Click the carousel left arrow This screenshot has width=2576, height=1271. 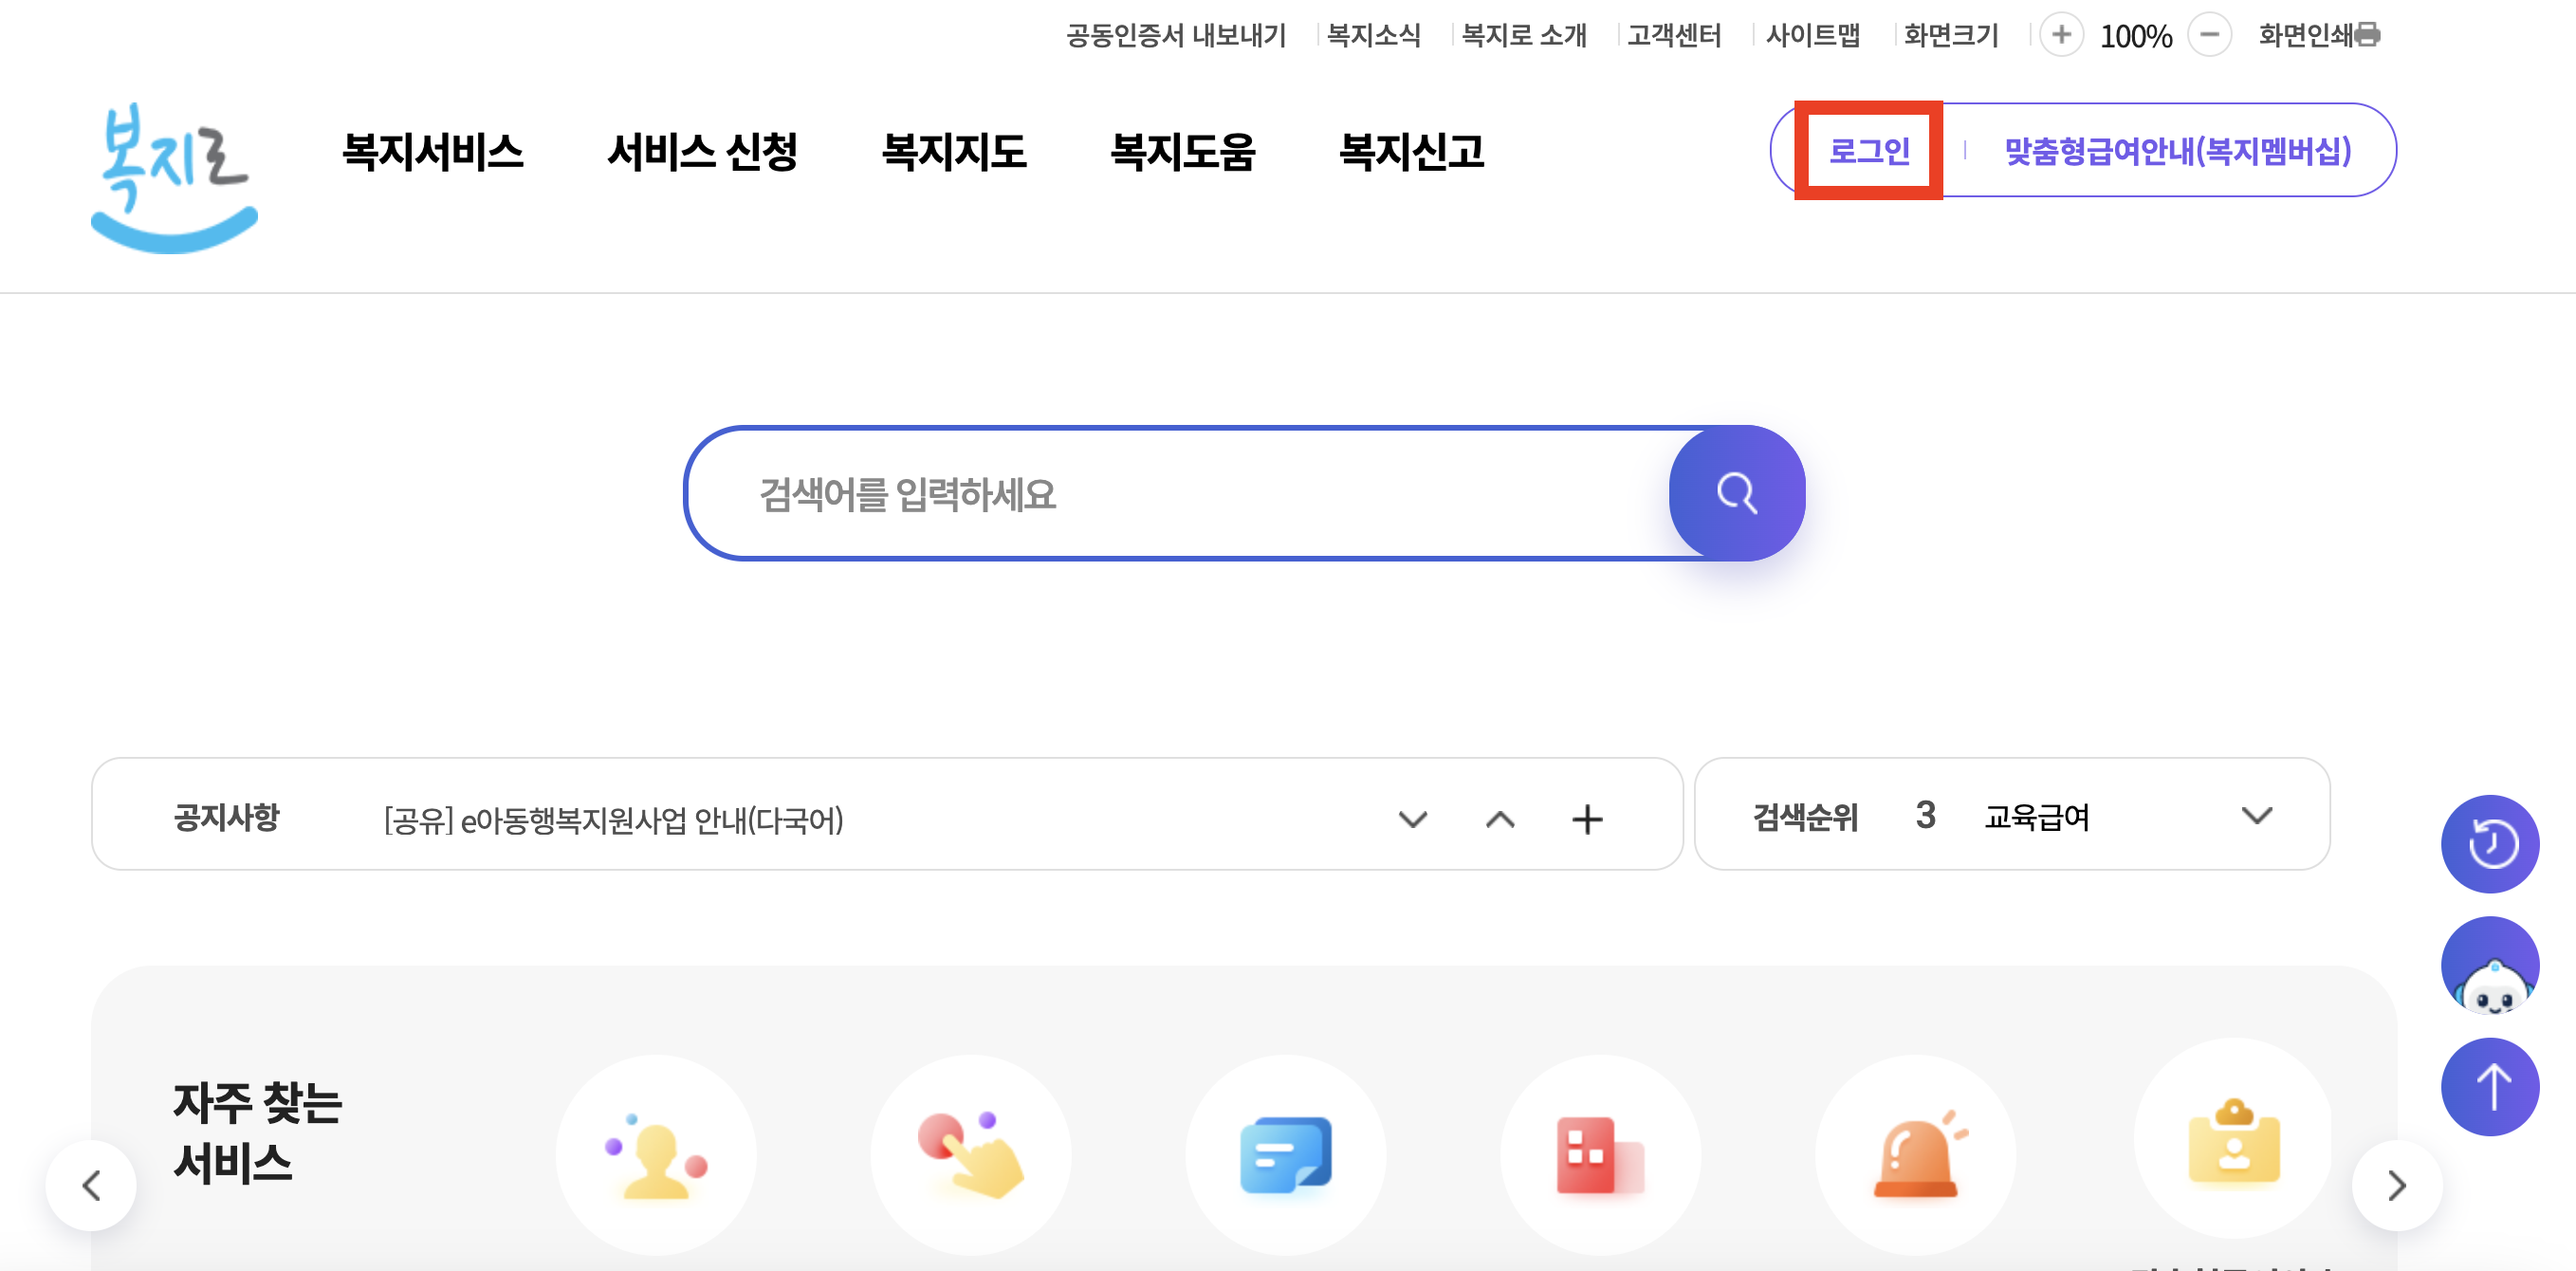coord(92,1185)
